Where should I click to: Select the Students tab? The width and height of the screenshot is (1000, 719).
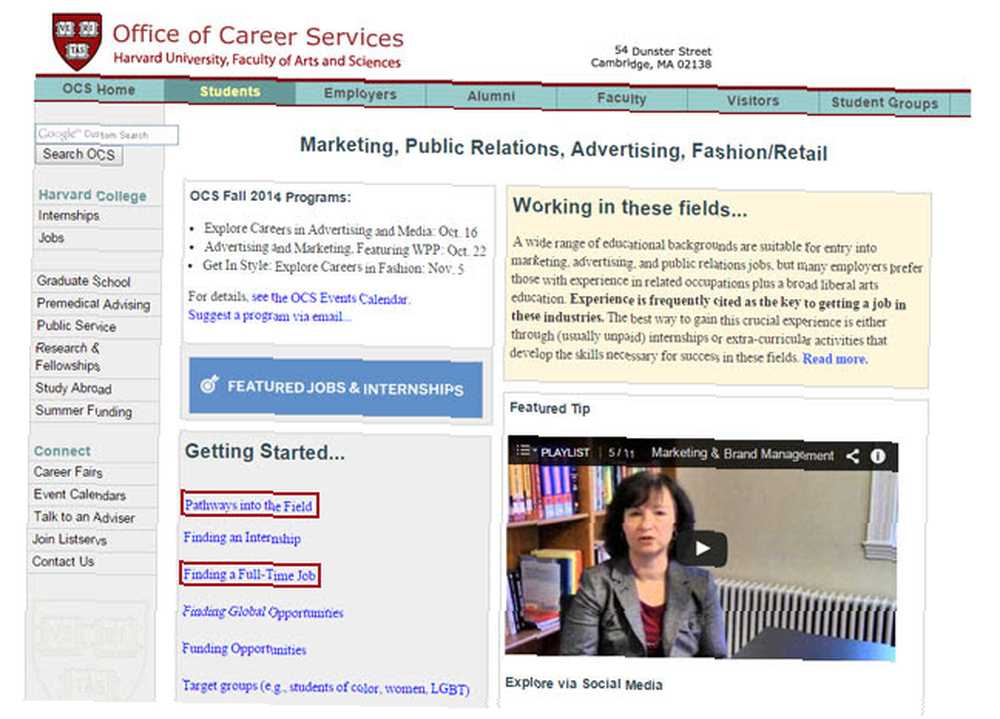(x=230, y=91)
